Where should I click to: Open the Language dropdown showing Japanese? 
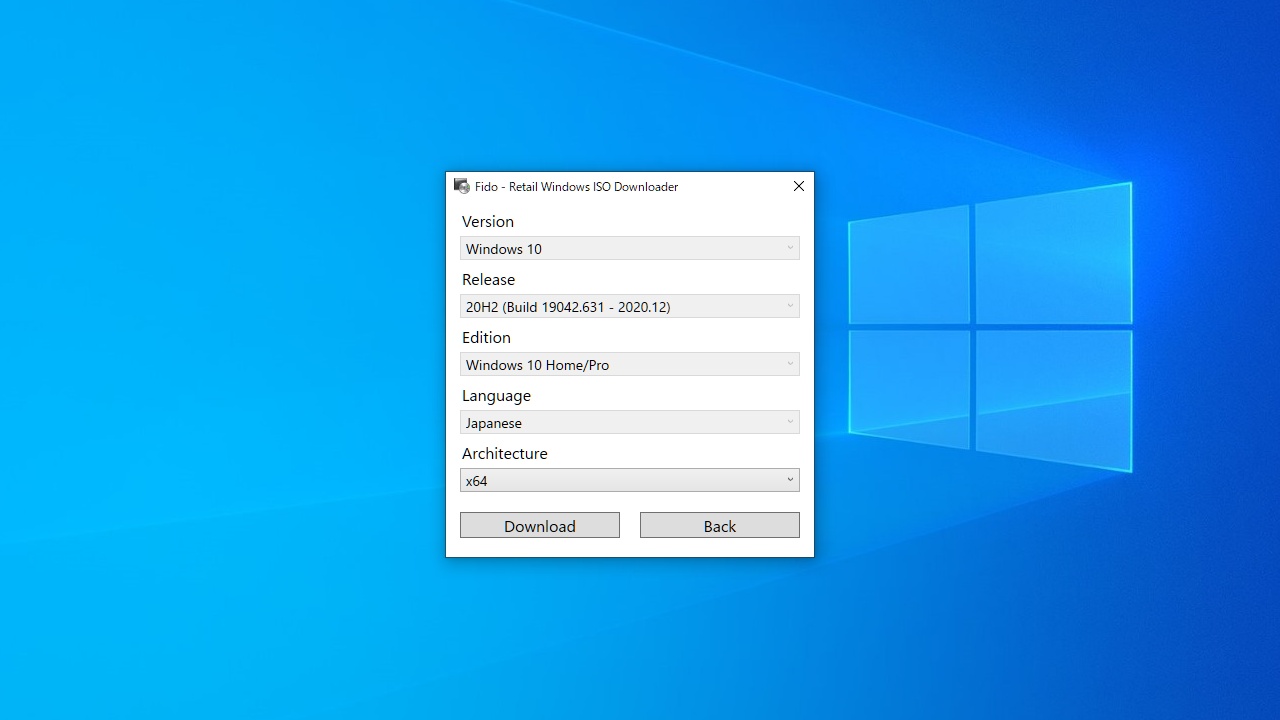pyautogui.click(x=630, y=422)
